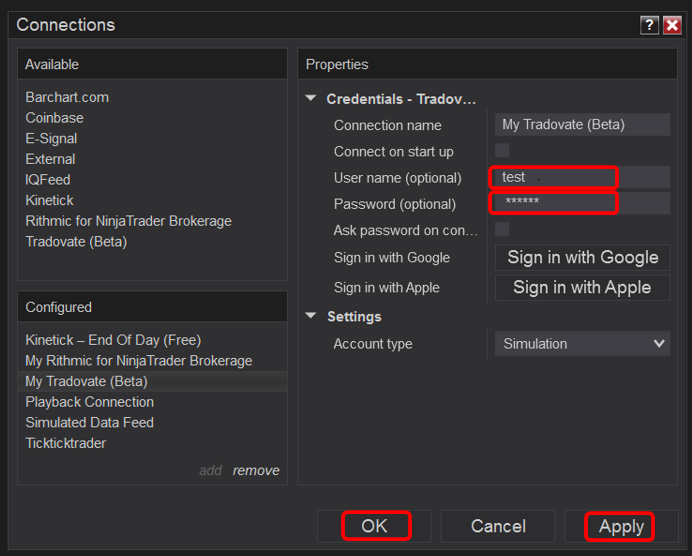Select My Rithmic for NinjaTrader Brokerage
Viewport: 692px width, 556px height.
point(139,361)
